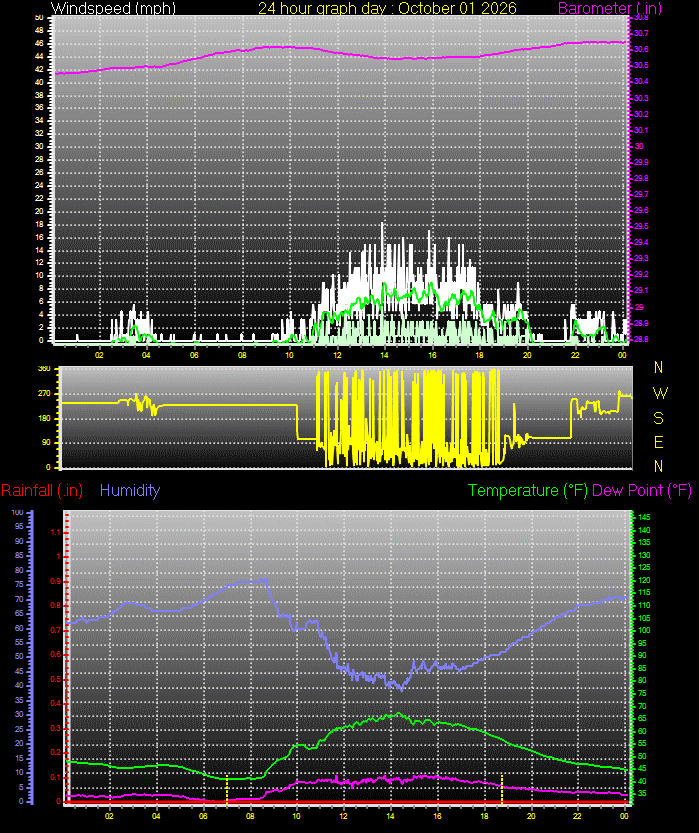Click the '46' value on windspeed axis

coord(39,44)
